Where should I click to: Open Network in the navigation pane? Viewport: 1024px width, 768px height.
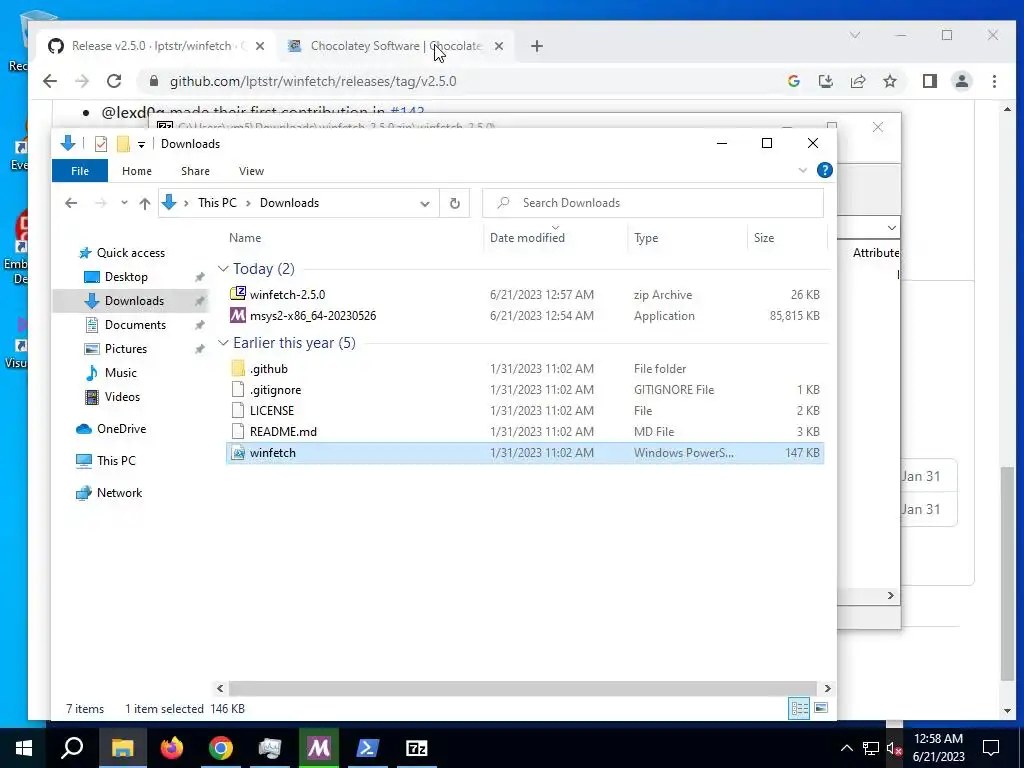pos(119,493)
